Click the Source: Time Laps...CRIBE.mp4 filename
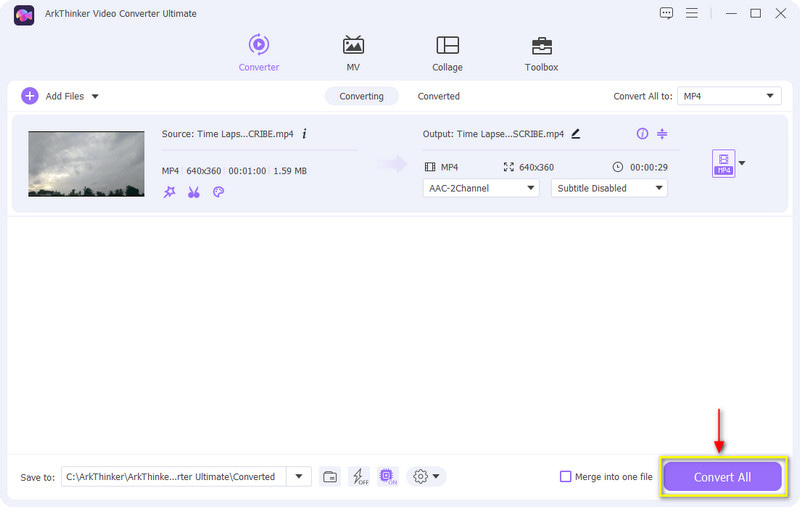The width and height of the screenshot is (800, 507). click(x=228, y=134)
